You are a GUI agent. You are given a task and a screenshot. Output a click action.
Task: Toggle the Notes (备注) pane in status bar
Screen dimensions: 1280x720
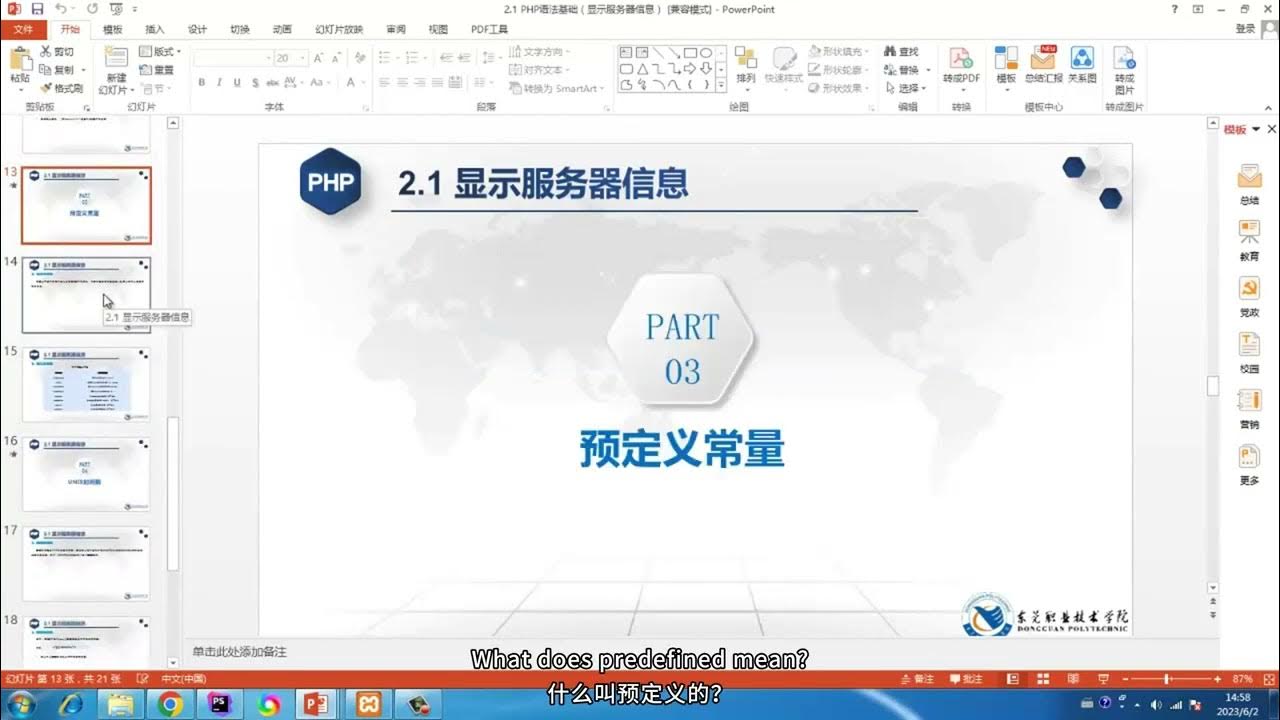point(918,679)
